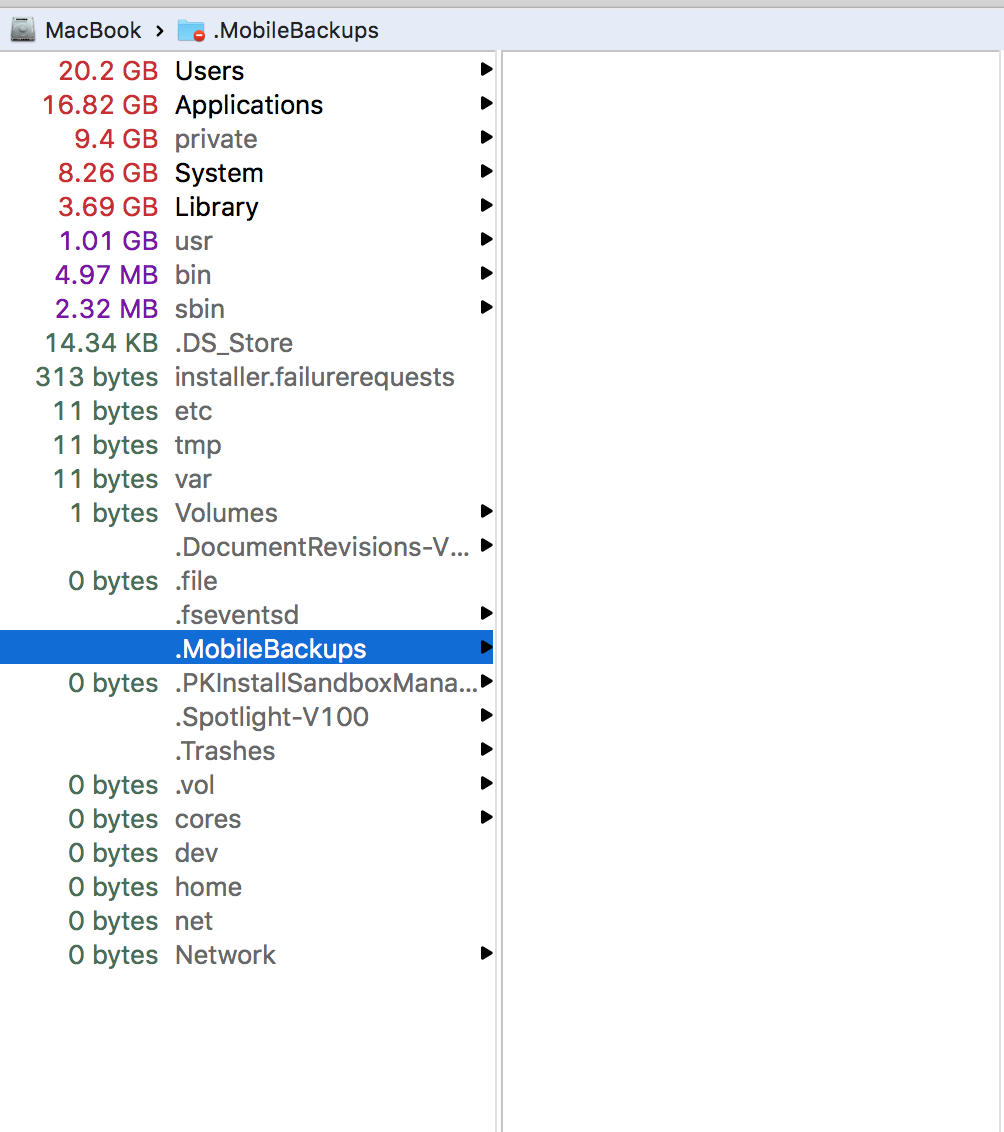Expand the private folder arrow
Screen dimensions: 1004x1132
tap(486, 137)
